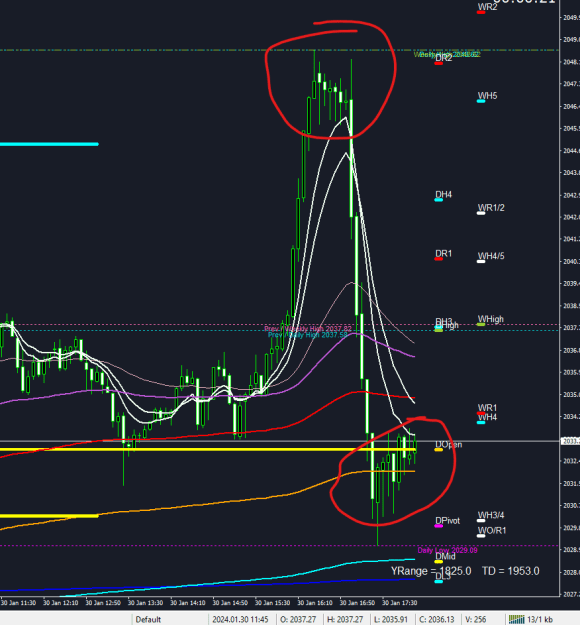The image size is (580, 625).
Task: Click the DR2 red level marker
Action: (438, 63)
